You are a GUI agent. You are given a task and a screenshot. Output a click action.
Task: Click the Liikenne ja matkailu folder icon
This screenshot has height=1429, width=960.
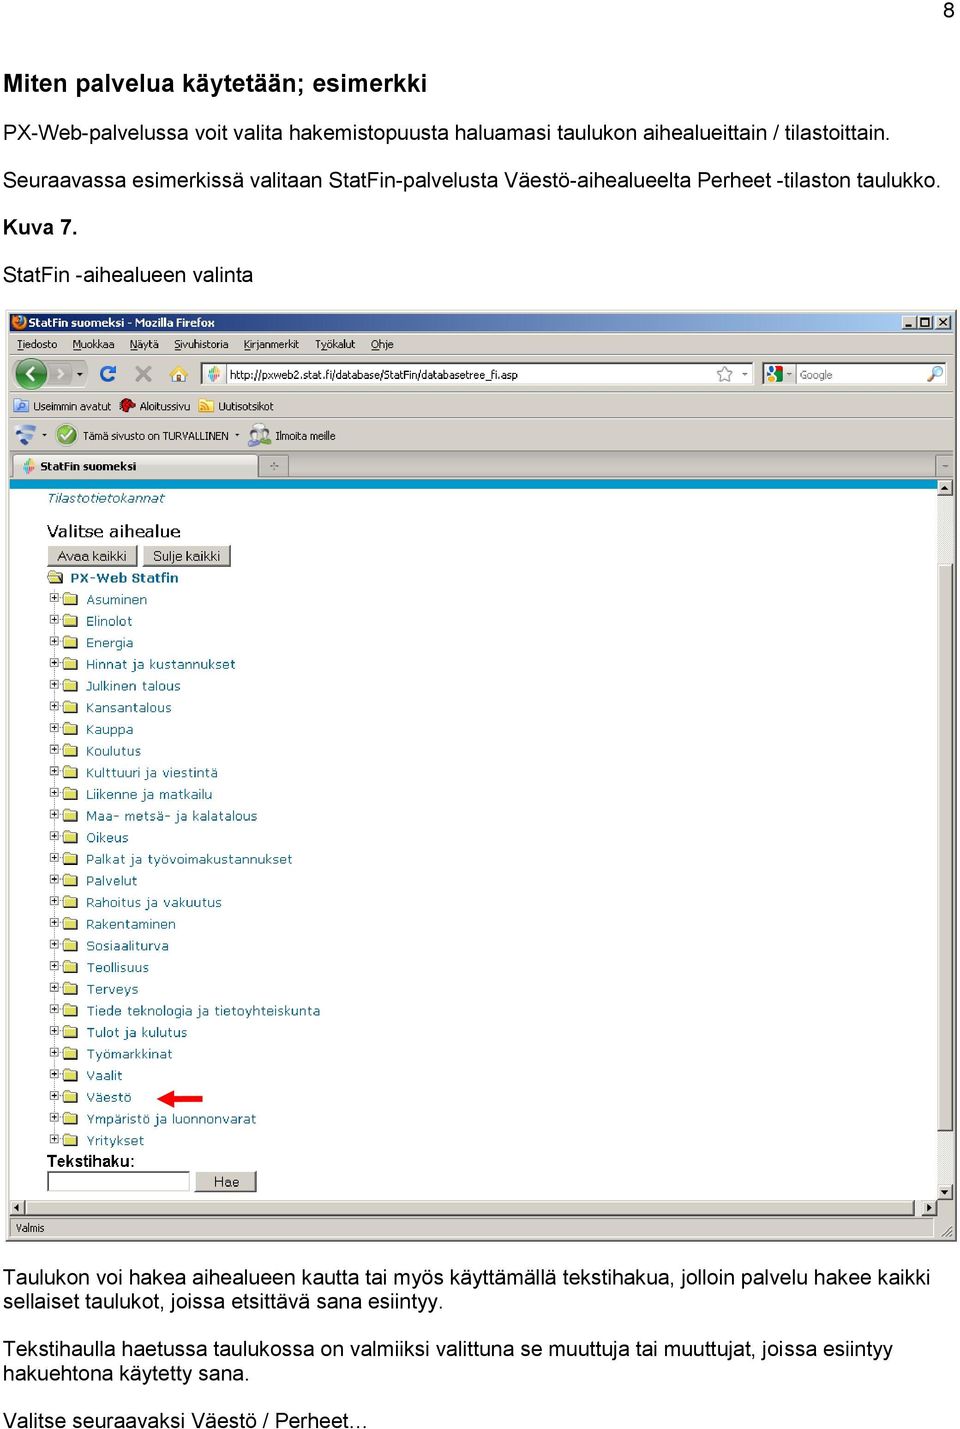71,794
